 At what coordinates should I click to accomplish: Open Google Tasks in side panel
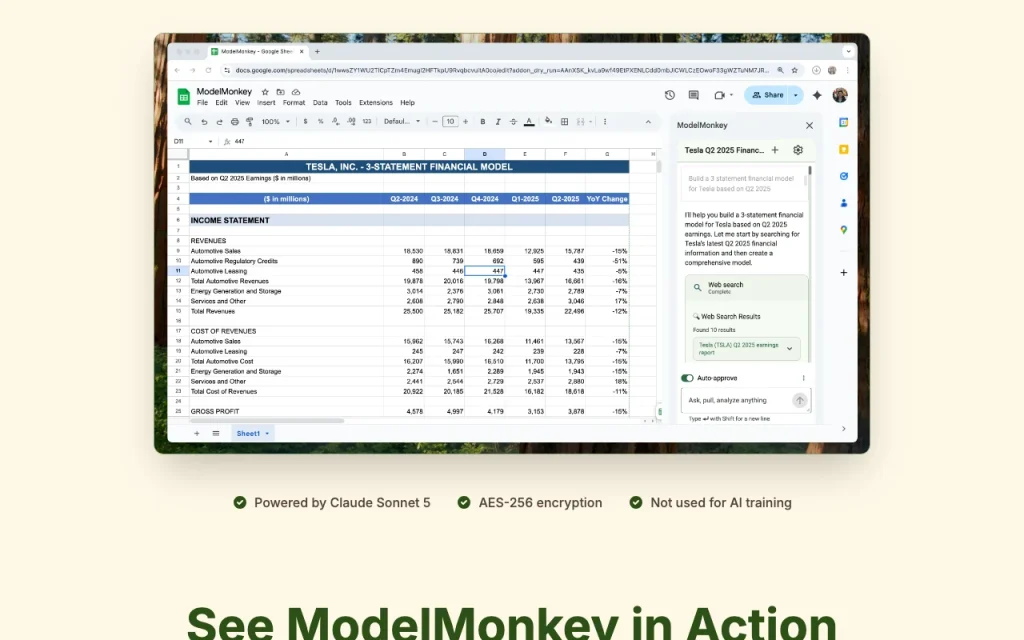click(x=844, y=176)
